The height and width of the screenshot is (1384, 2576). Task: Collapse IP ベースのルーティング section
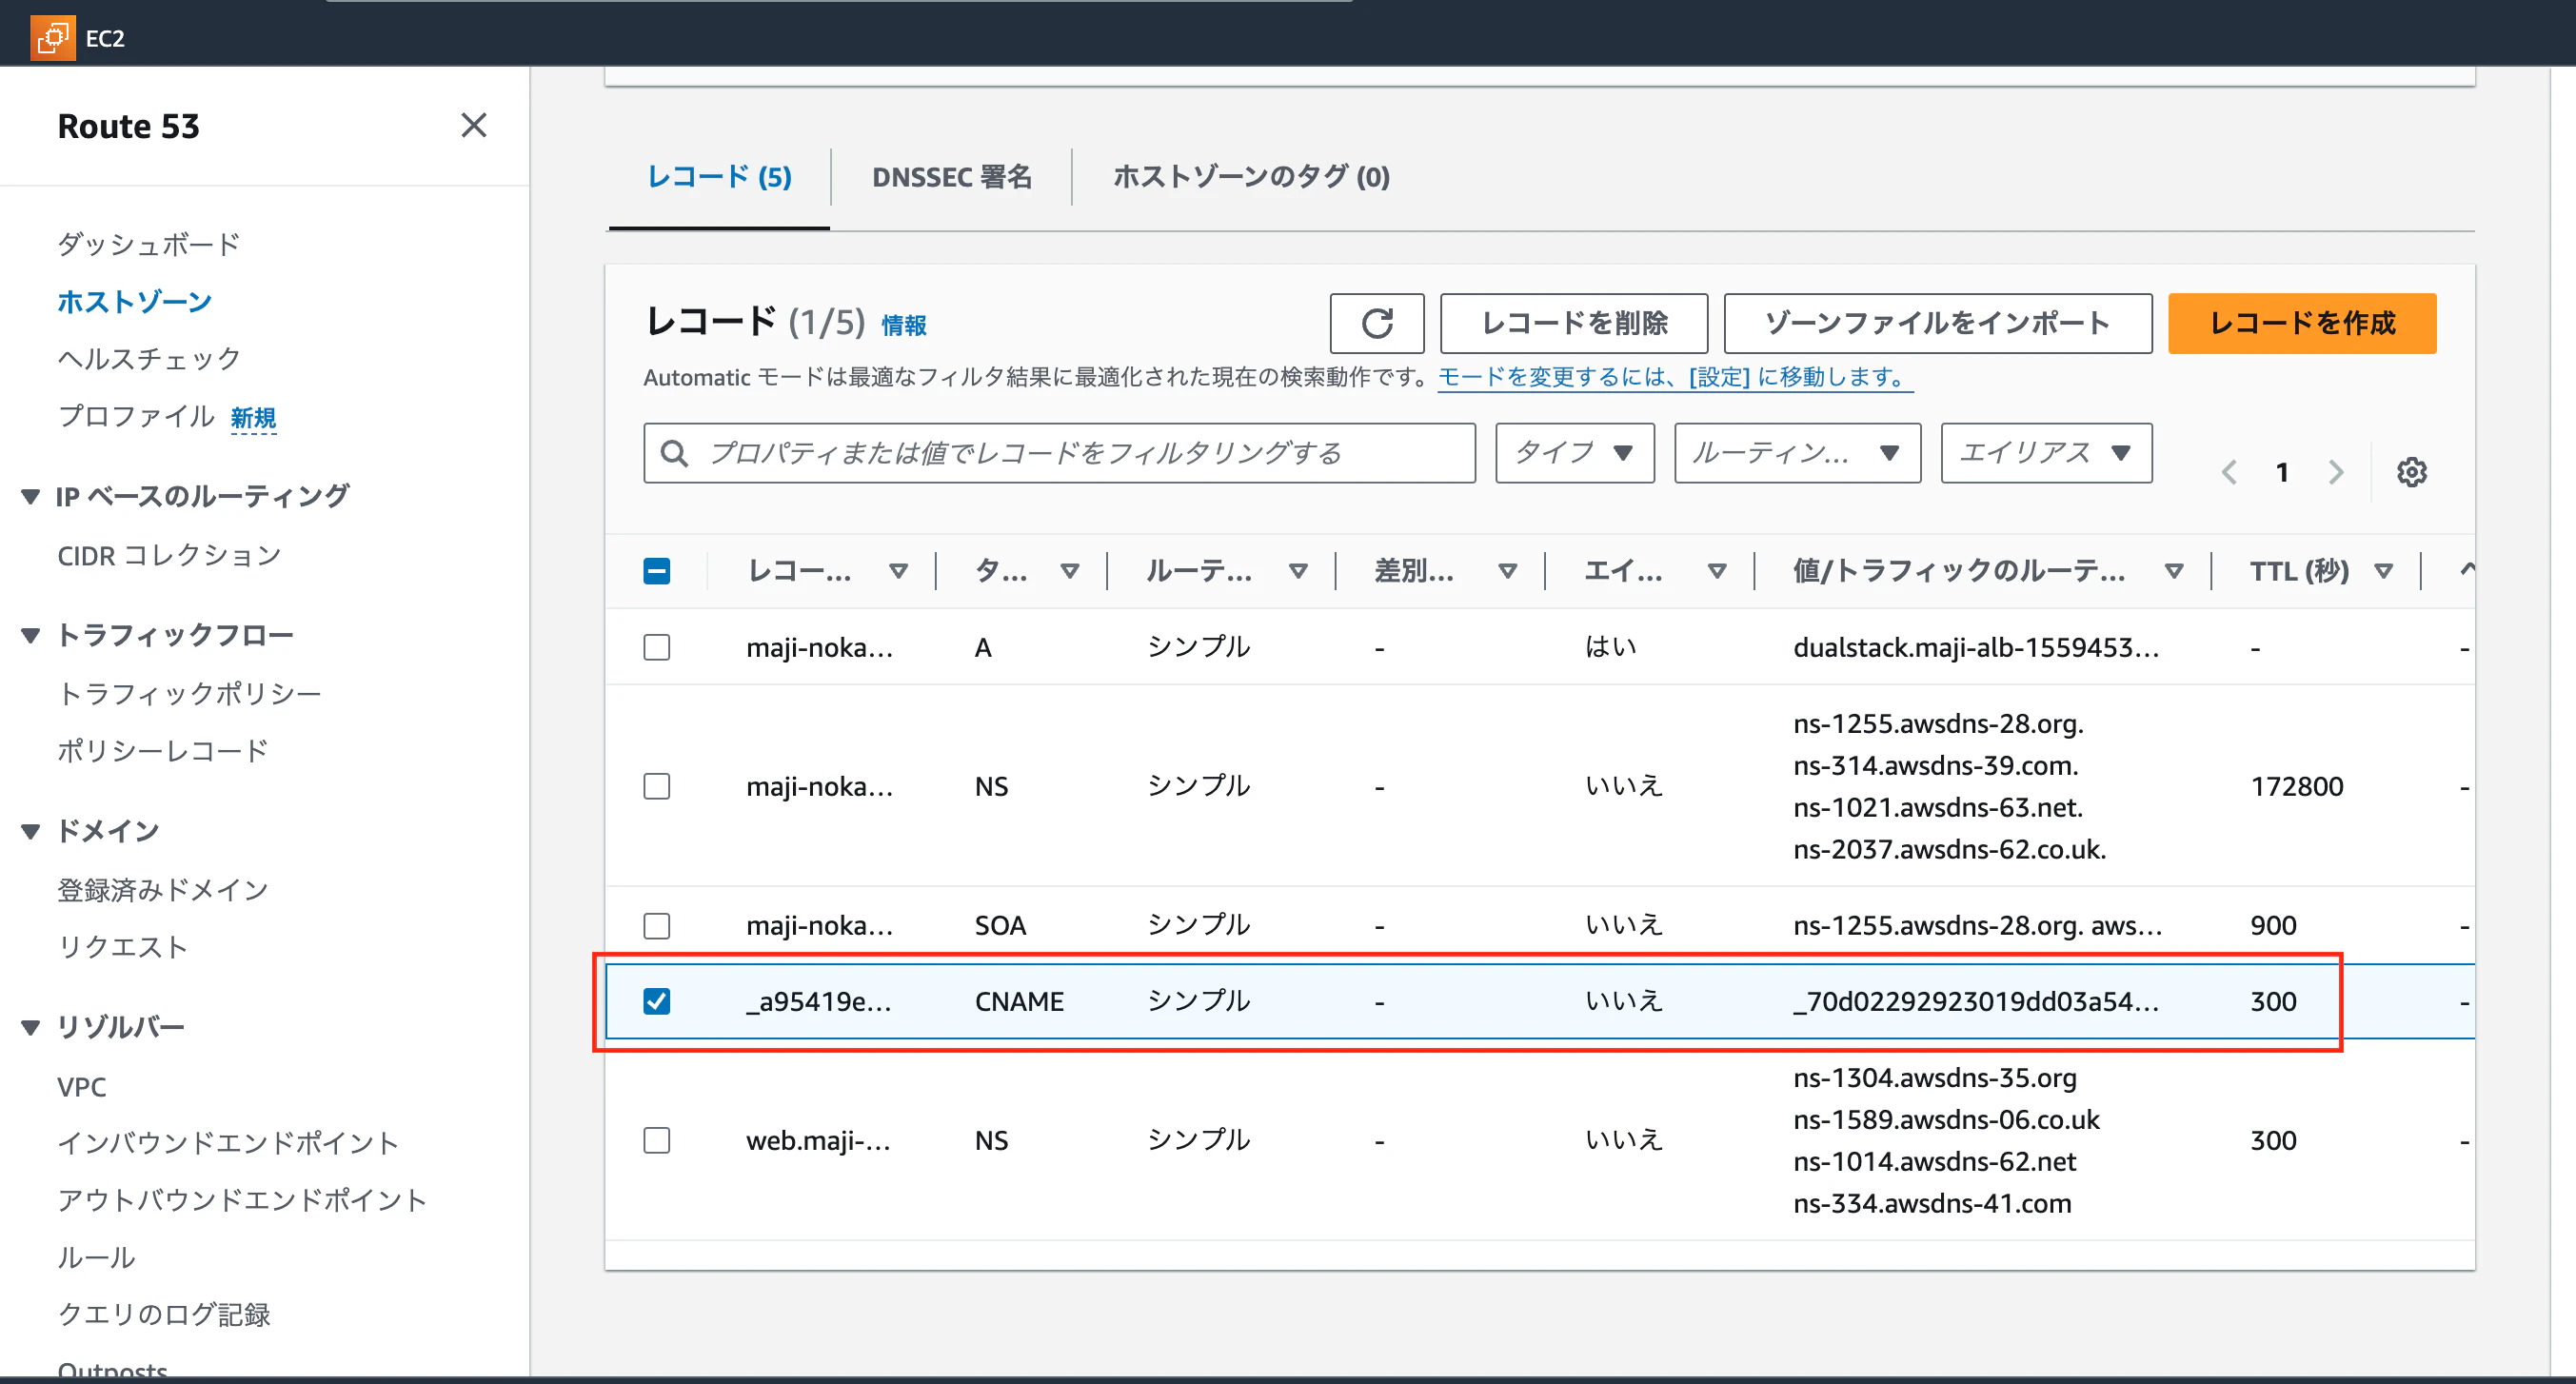click(x=31, y=496)
